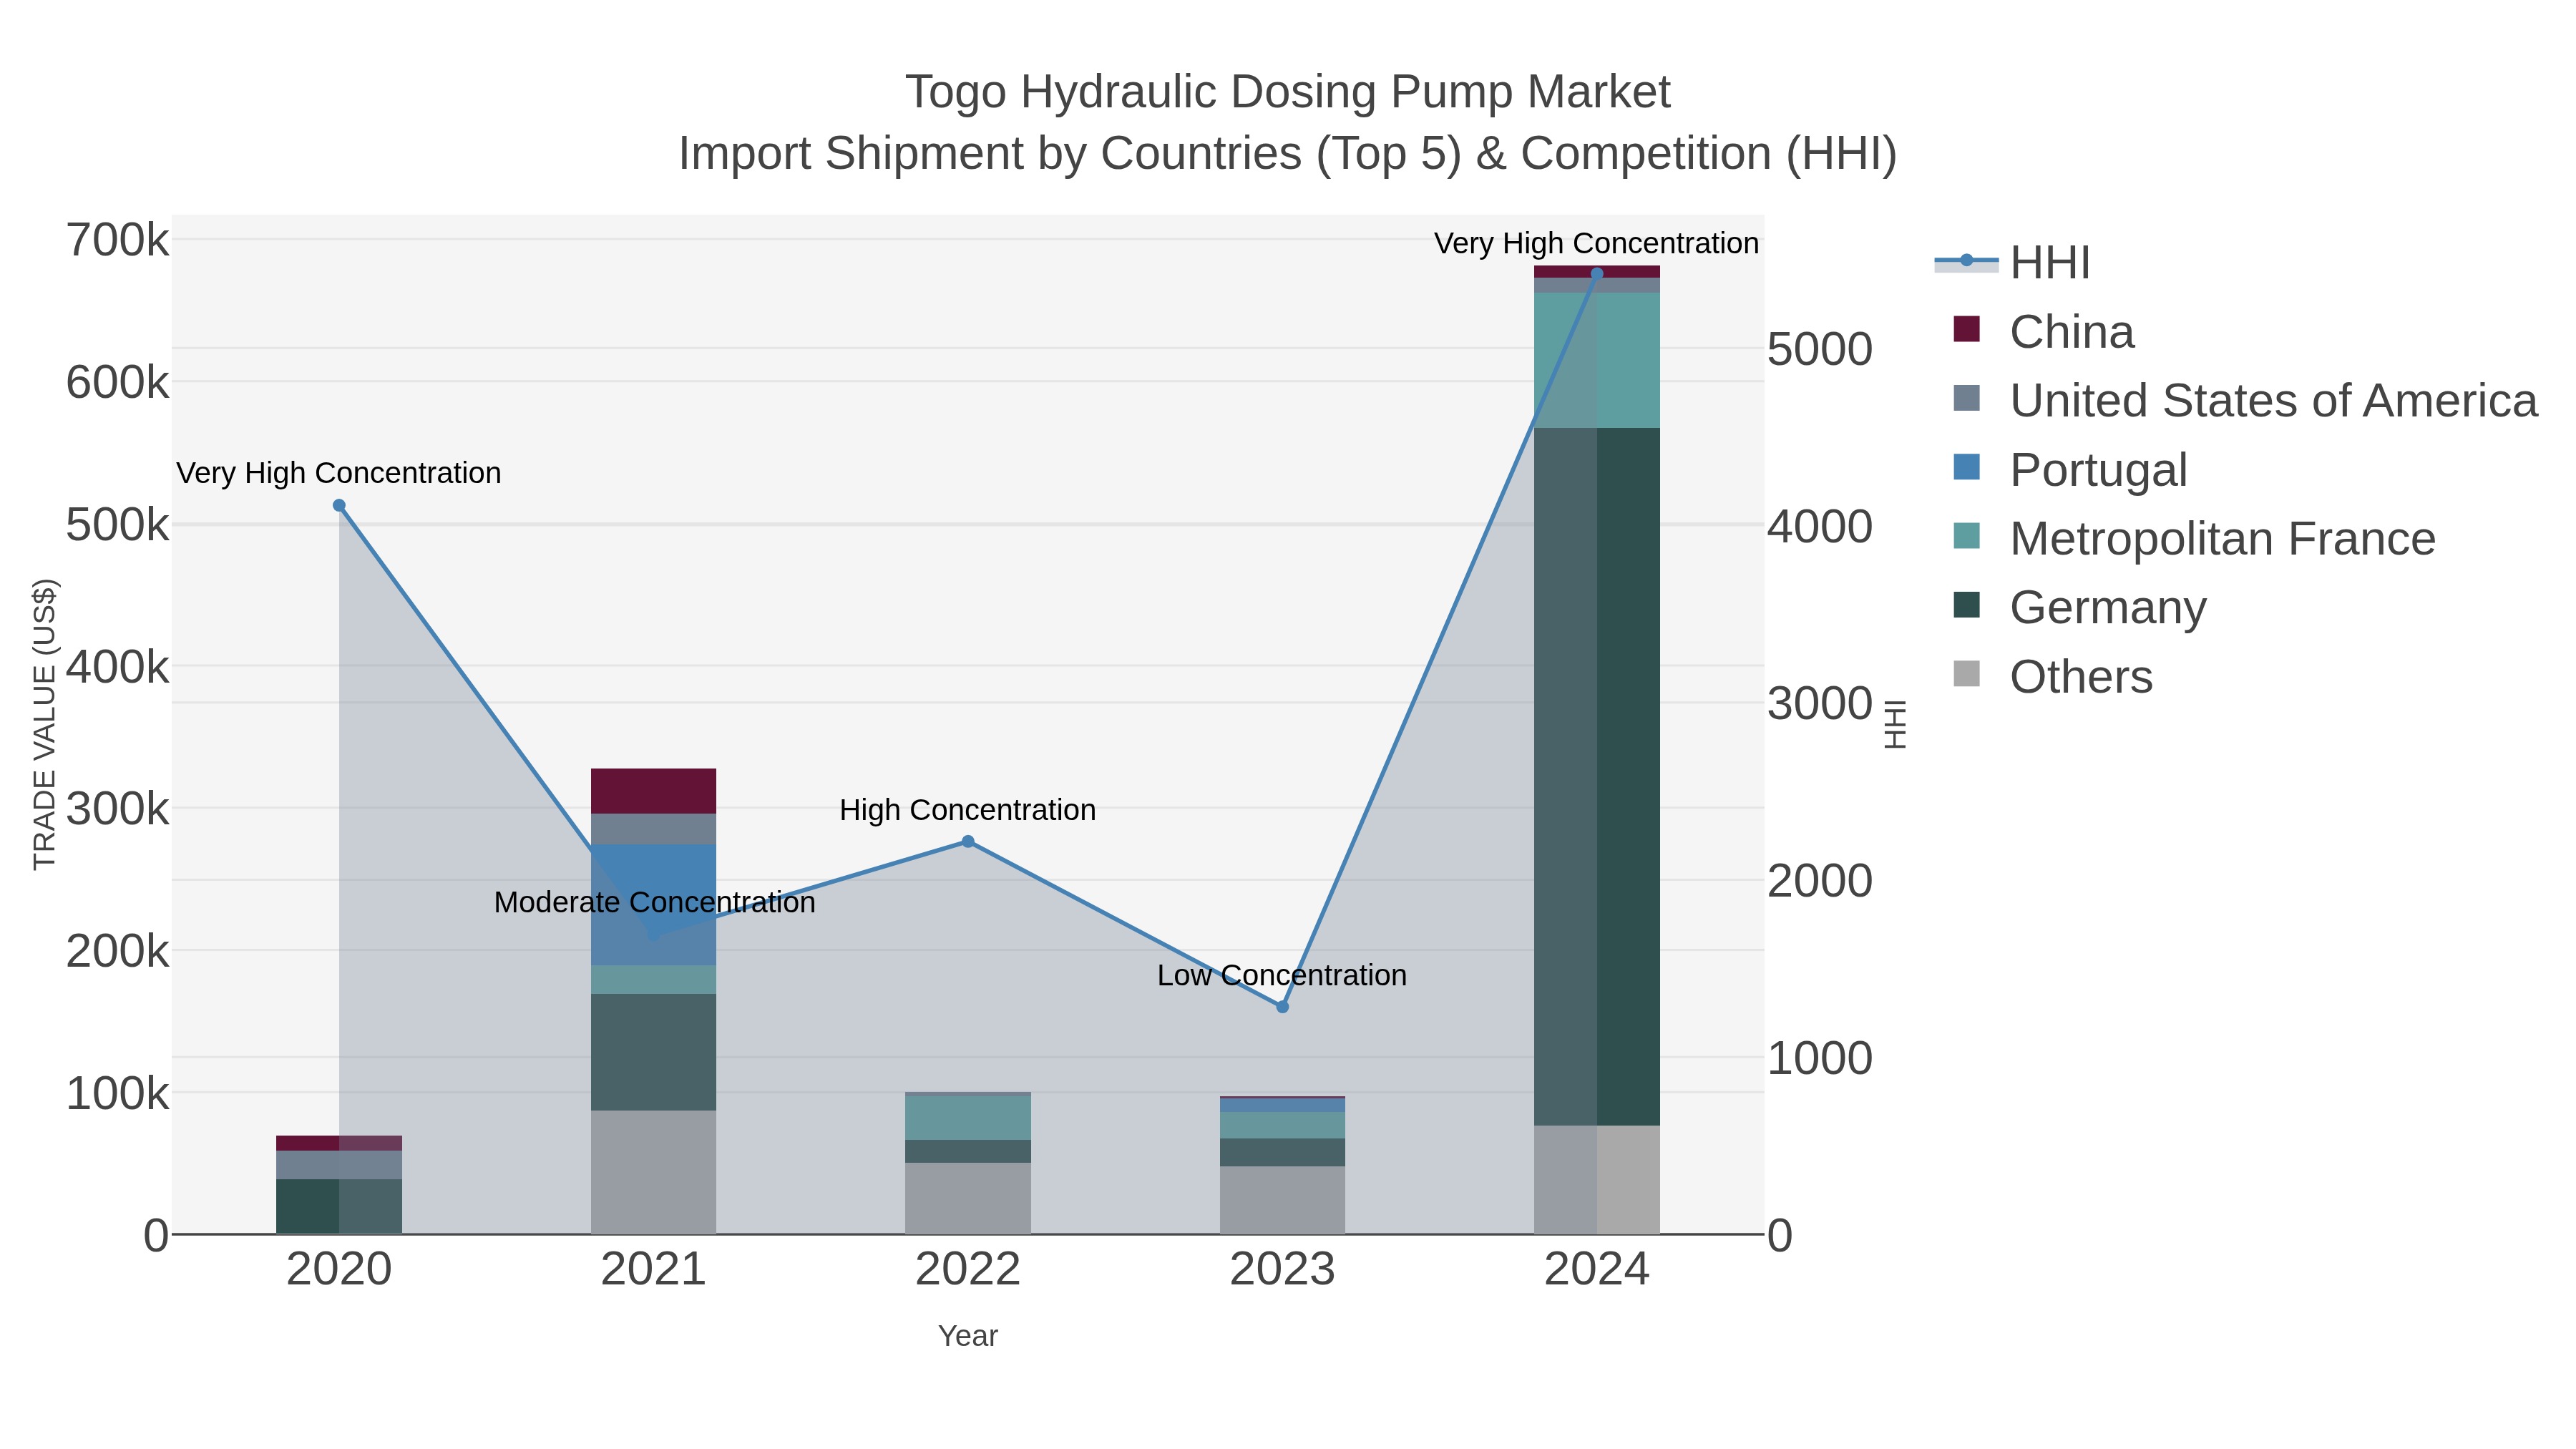
Task: Click the 700k y-axis tick label
Action: (x=118, y=241)
